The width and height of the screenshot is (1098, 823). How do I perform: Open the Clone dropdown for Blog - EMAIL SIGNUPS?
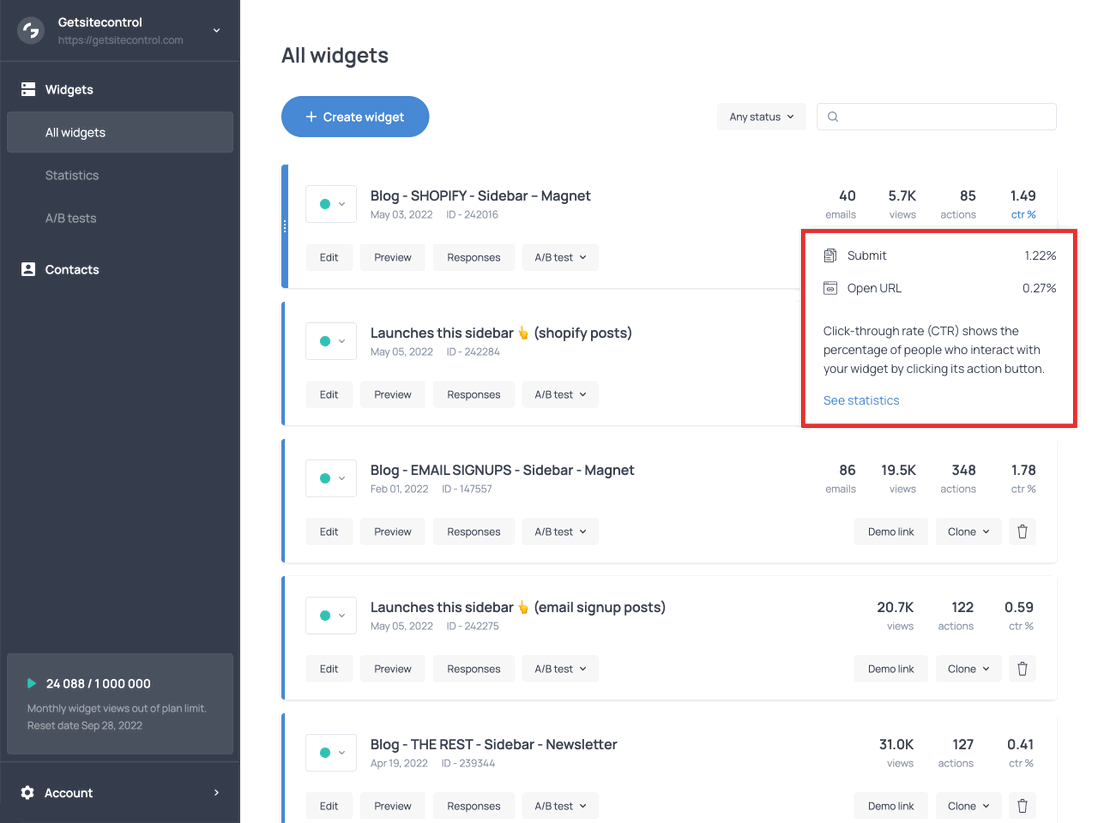click(x=967, y=531)
